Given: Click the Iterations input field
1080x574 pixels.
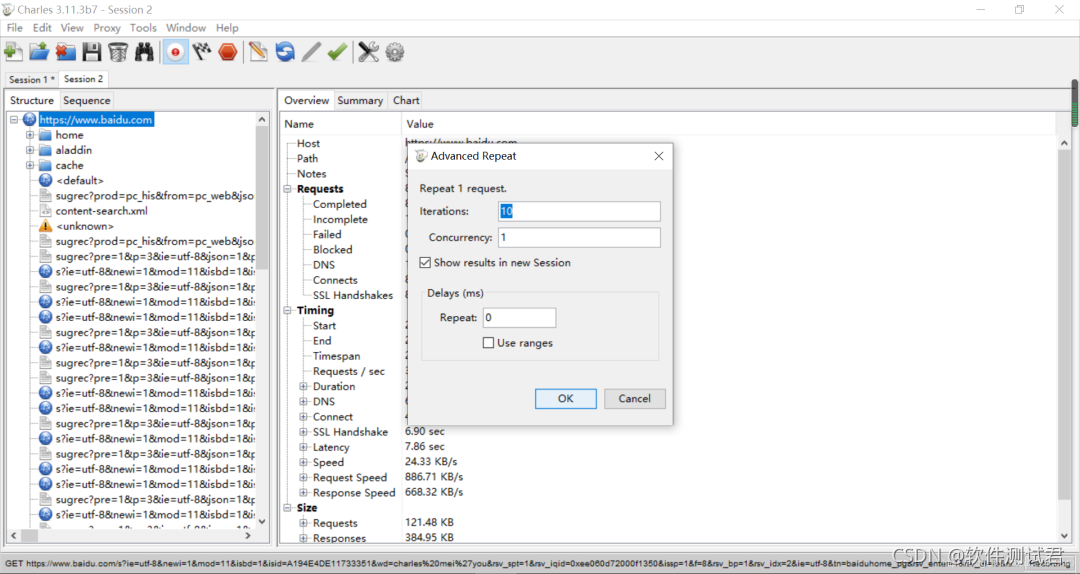Looking at the screenshot, I should pyautogui.click(x=579, y=212).
